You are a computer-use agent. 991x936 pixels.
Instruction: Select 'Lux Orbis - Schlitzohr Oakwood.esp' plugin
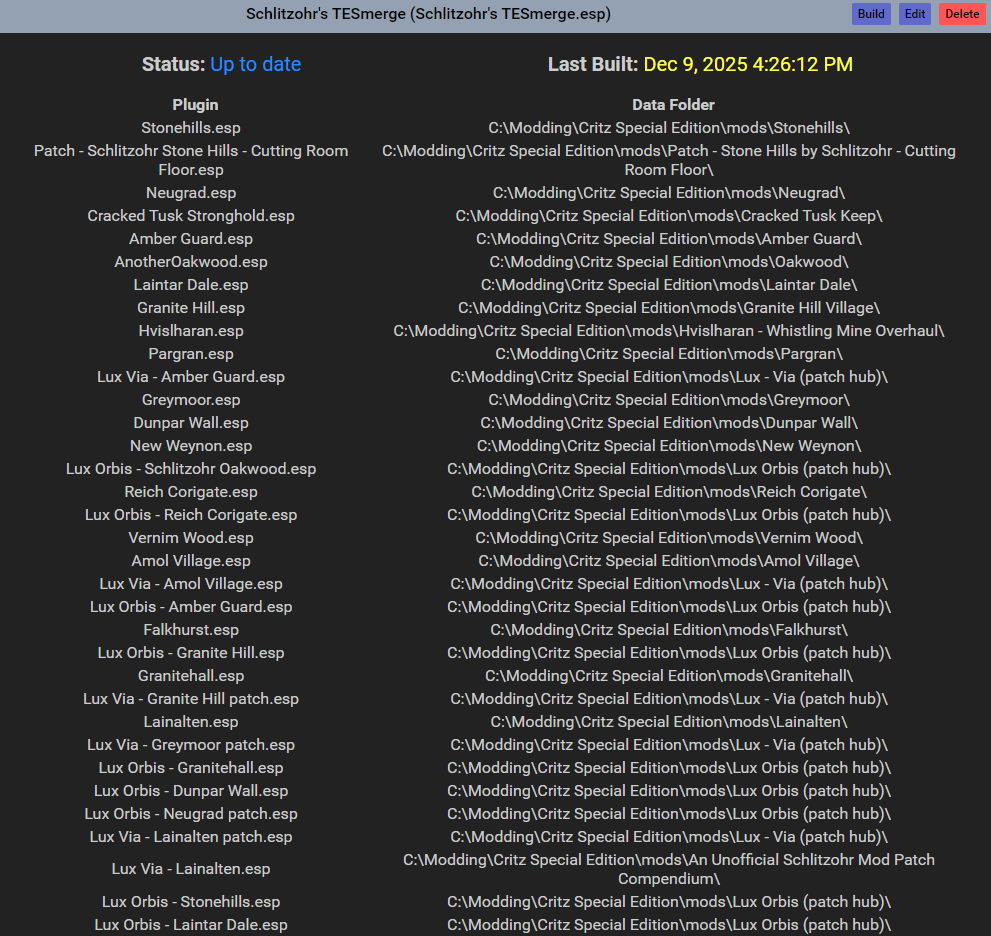tap(191, 469)
